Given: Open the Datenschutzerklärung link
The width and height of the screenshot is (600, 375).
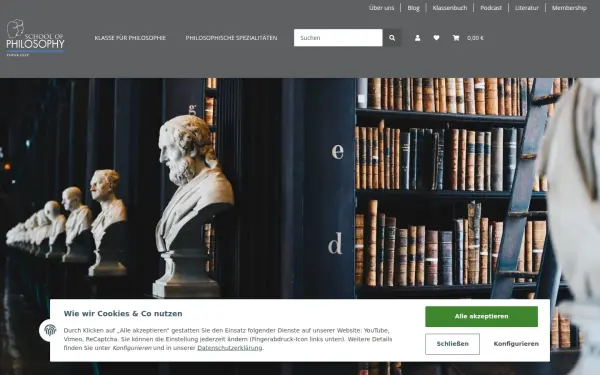Looking at the screenshot, I should click(230, 348).
